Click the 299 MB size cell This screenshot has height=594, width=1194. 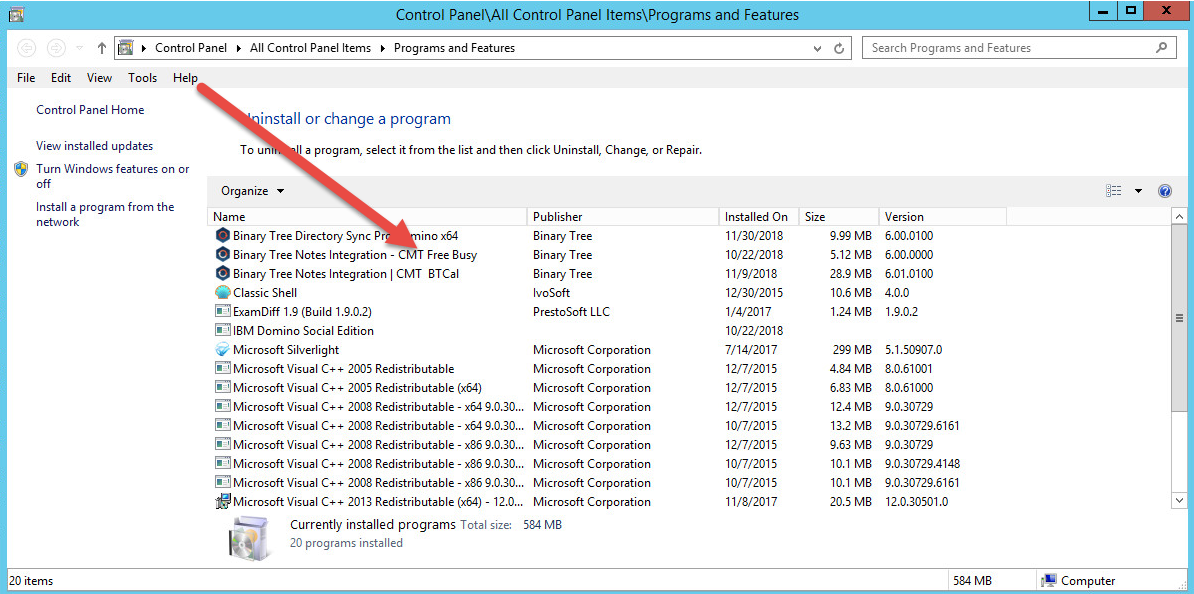click(x=852, y=350)
